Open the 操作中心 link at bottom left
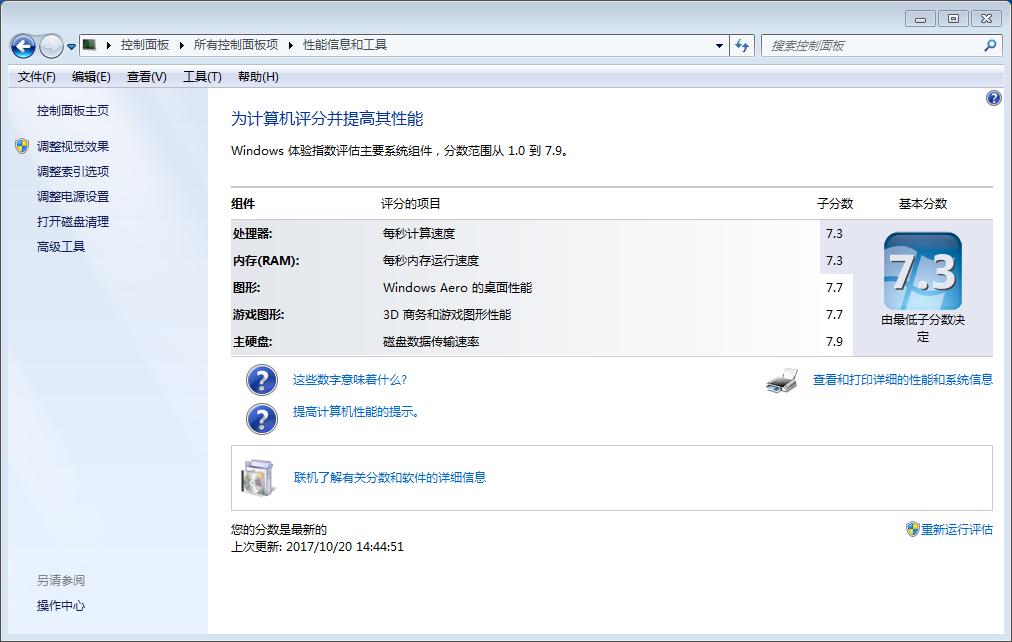This screenshot has width=1012, height=642. [x=61, y=606]
